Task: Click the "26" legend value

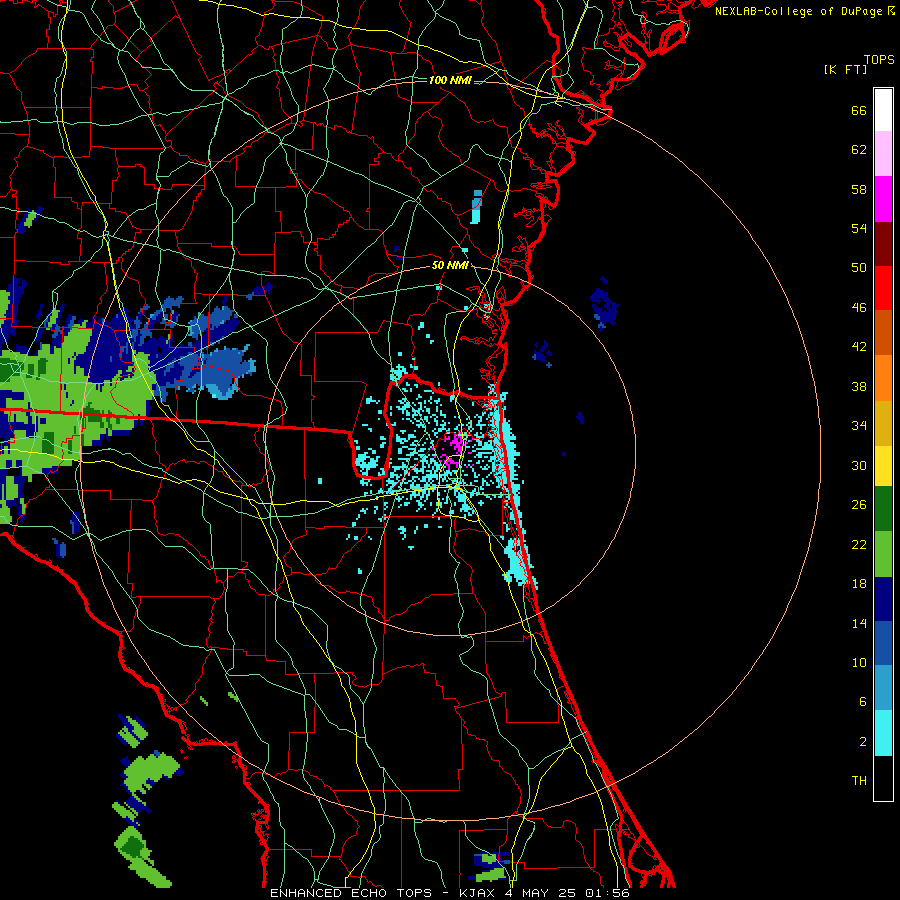Action: 859,505
